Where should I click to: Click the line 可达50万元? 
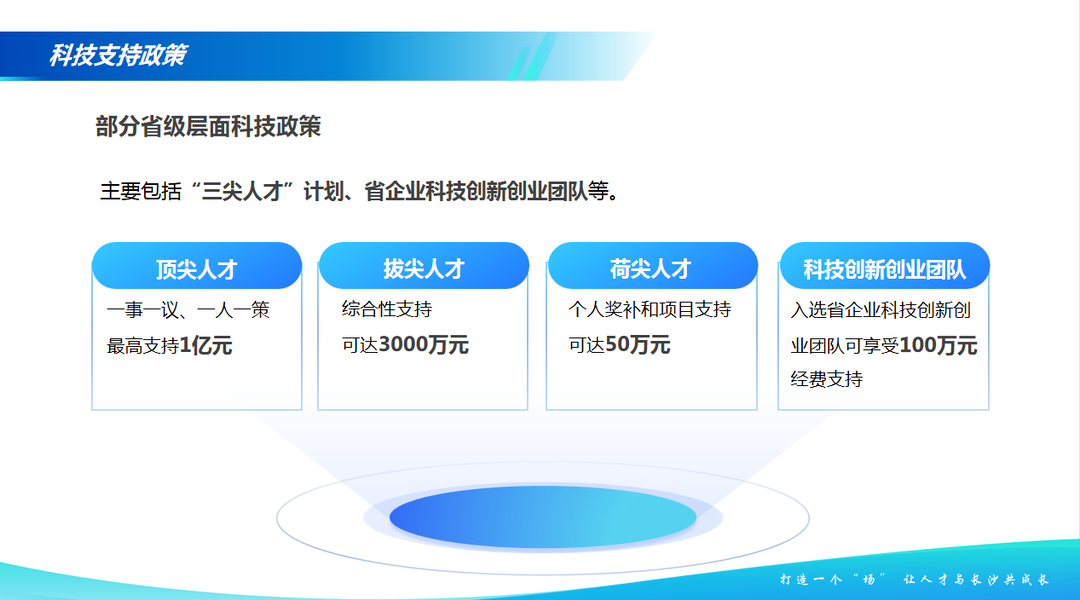(619, 345)
